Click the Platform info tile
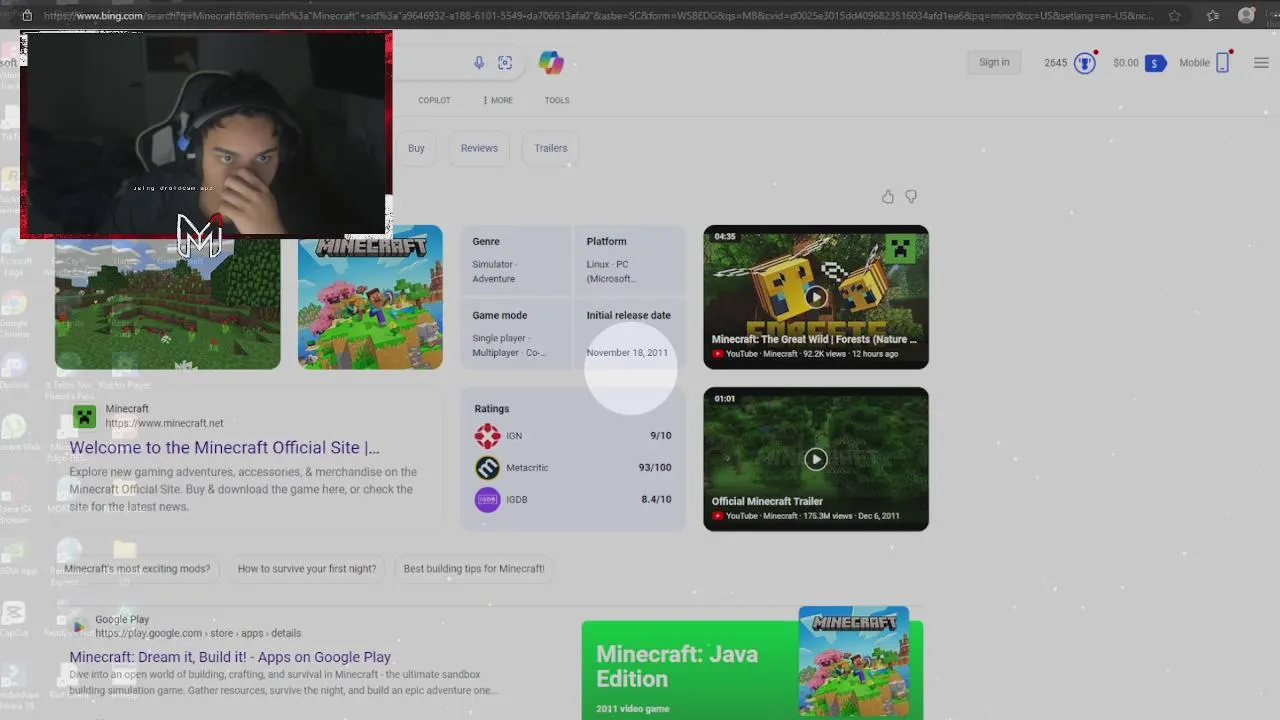1280x720 pixels. (630, 260)
